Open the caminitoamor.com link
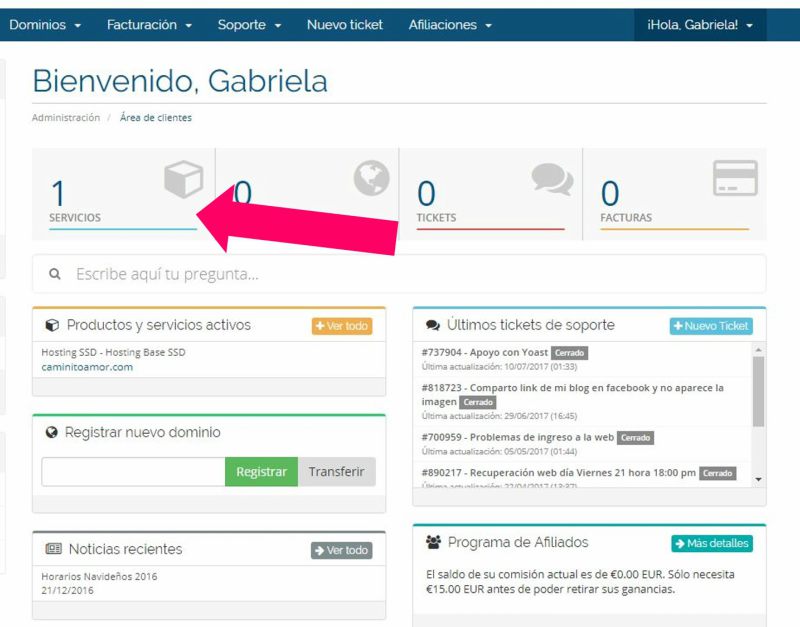Screen dimensions: 800x627 87,367
